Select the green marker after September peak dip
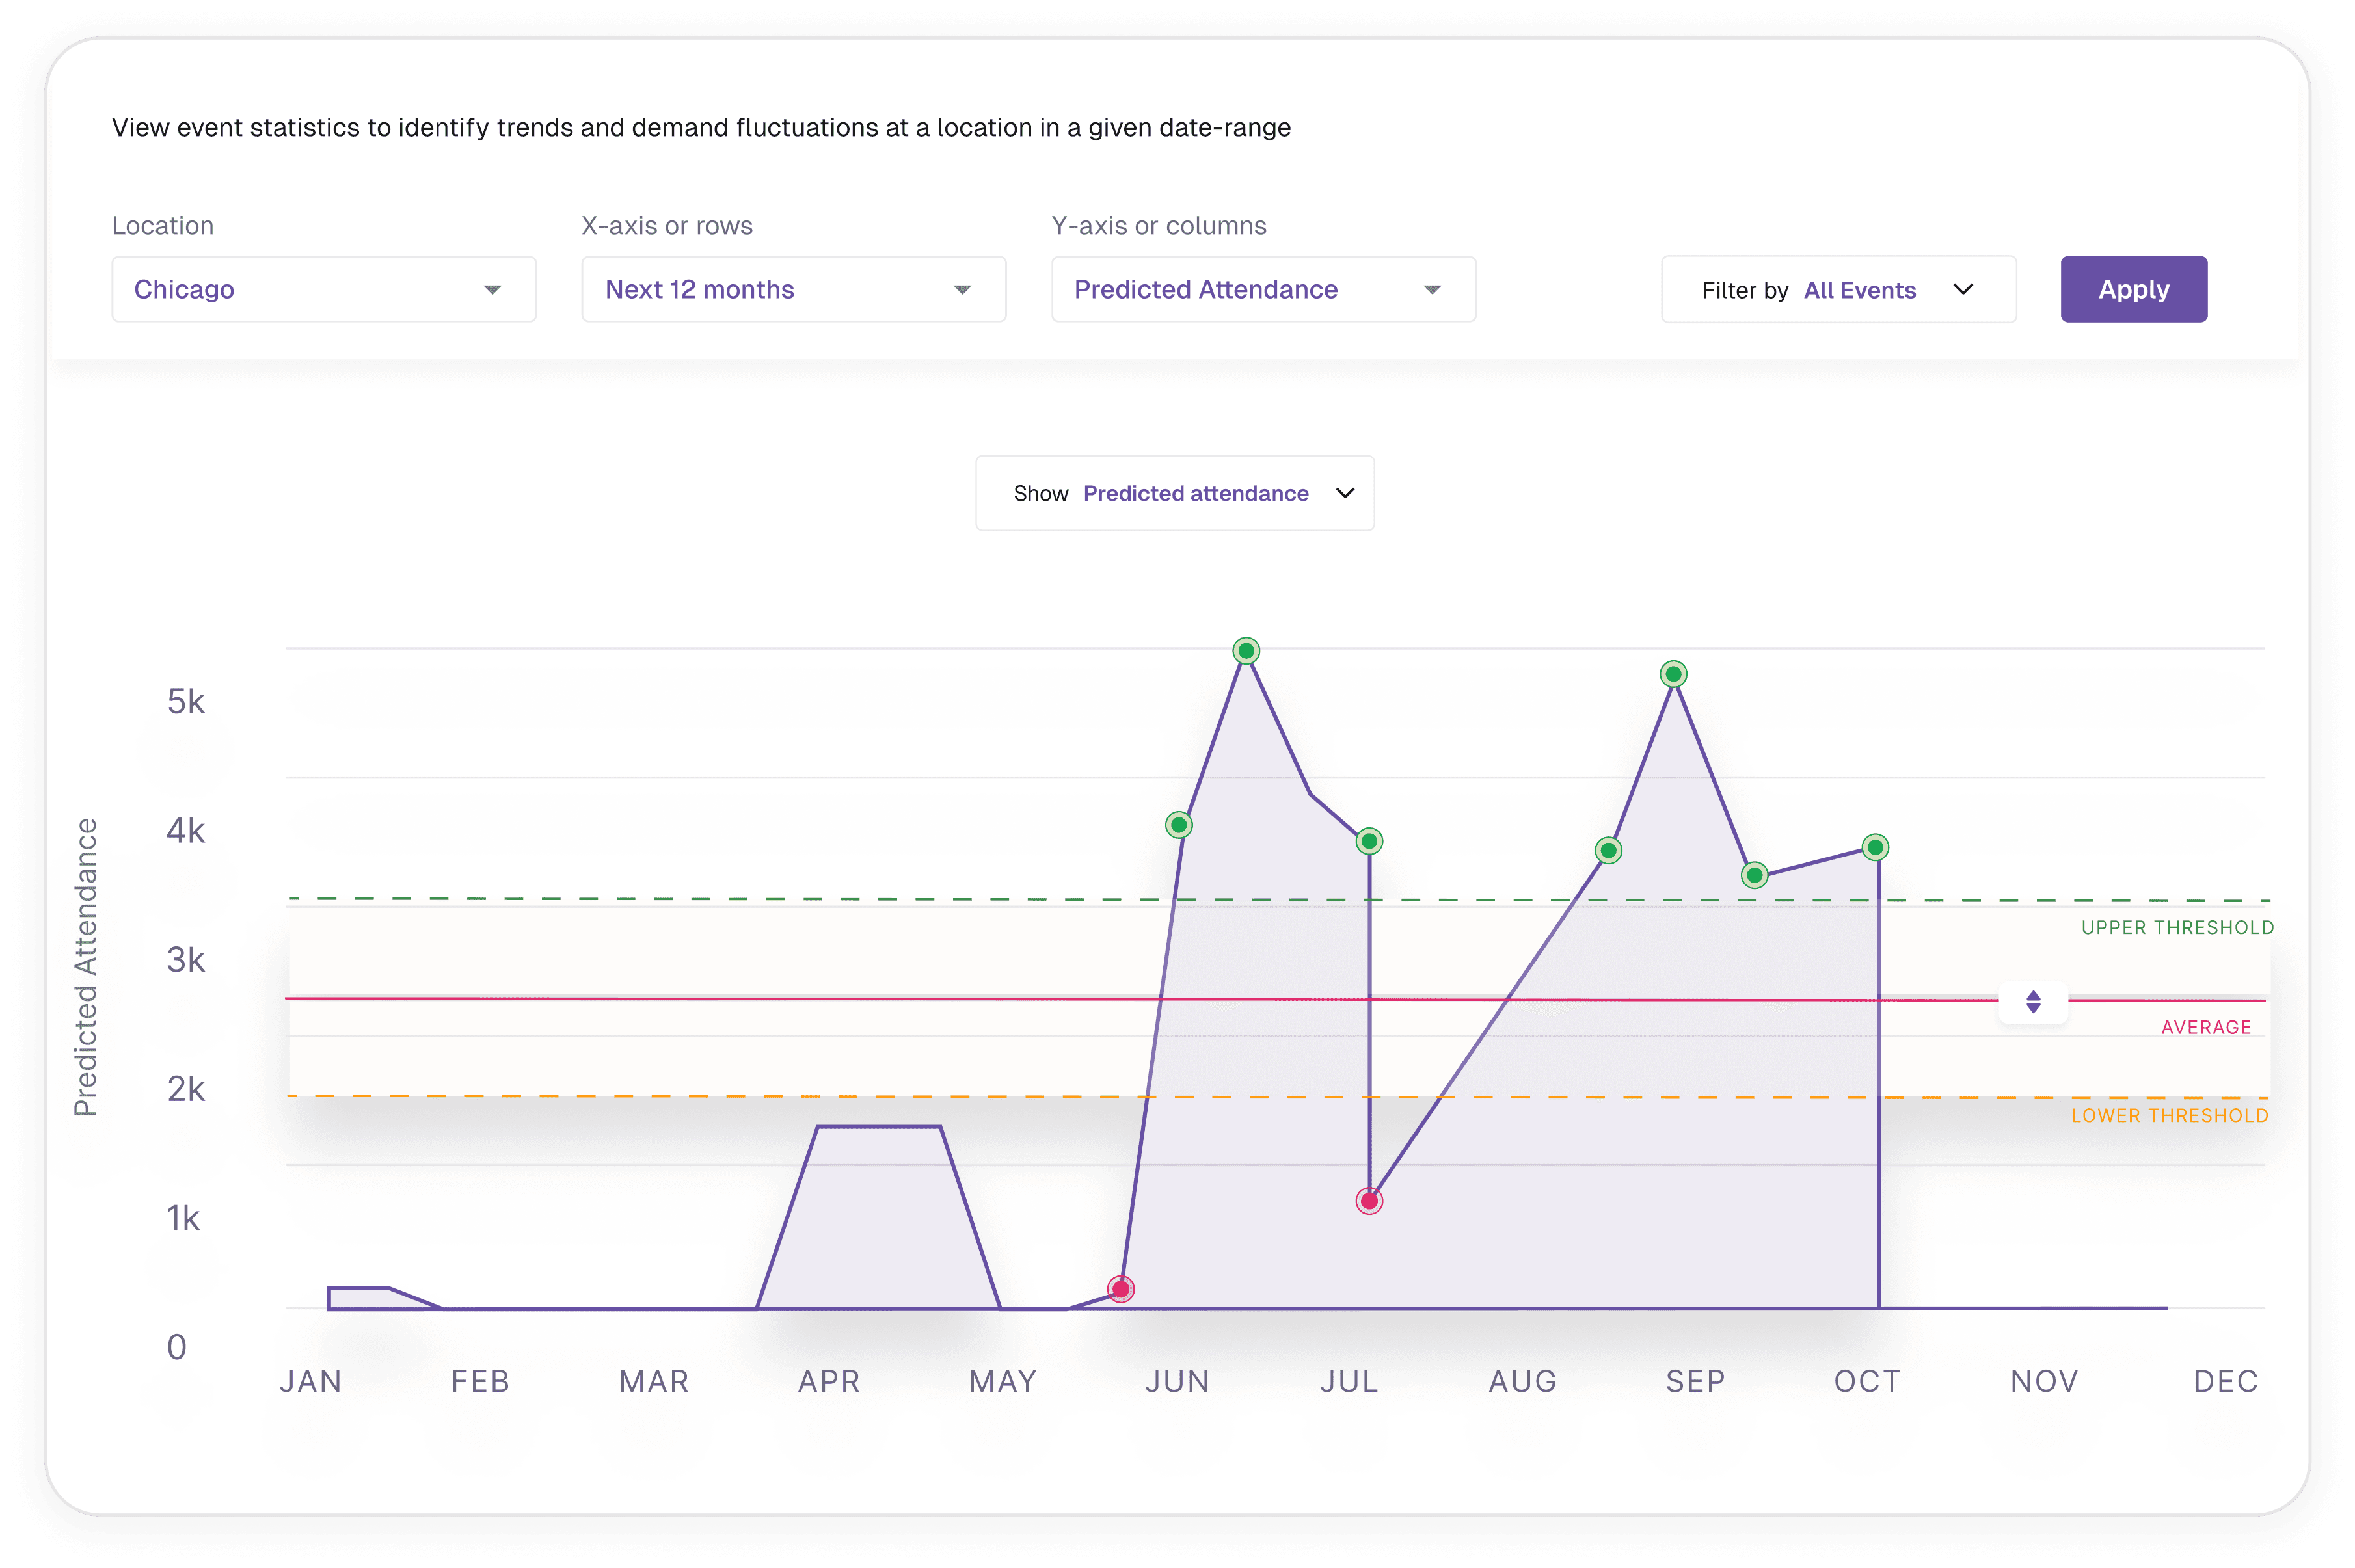This screenshot has width=2355, height=1568. (x=1754, y=875)
